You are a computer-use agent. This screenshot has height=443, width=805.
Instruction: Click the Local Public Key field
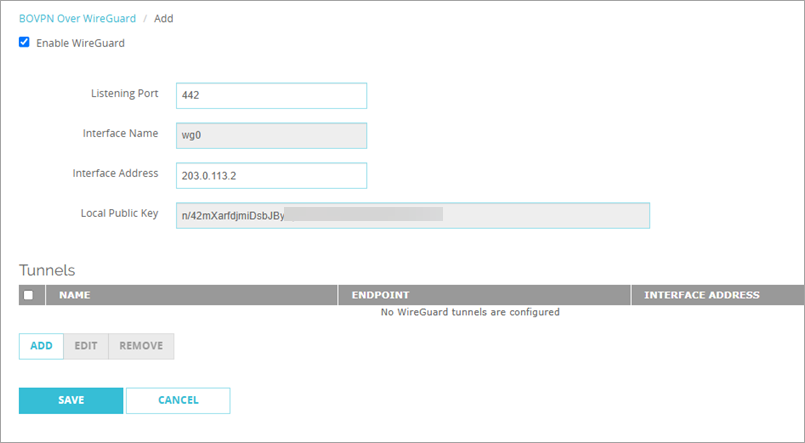point(413,216)
